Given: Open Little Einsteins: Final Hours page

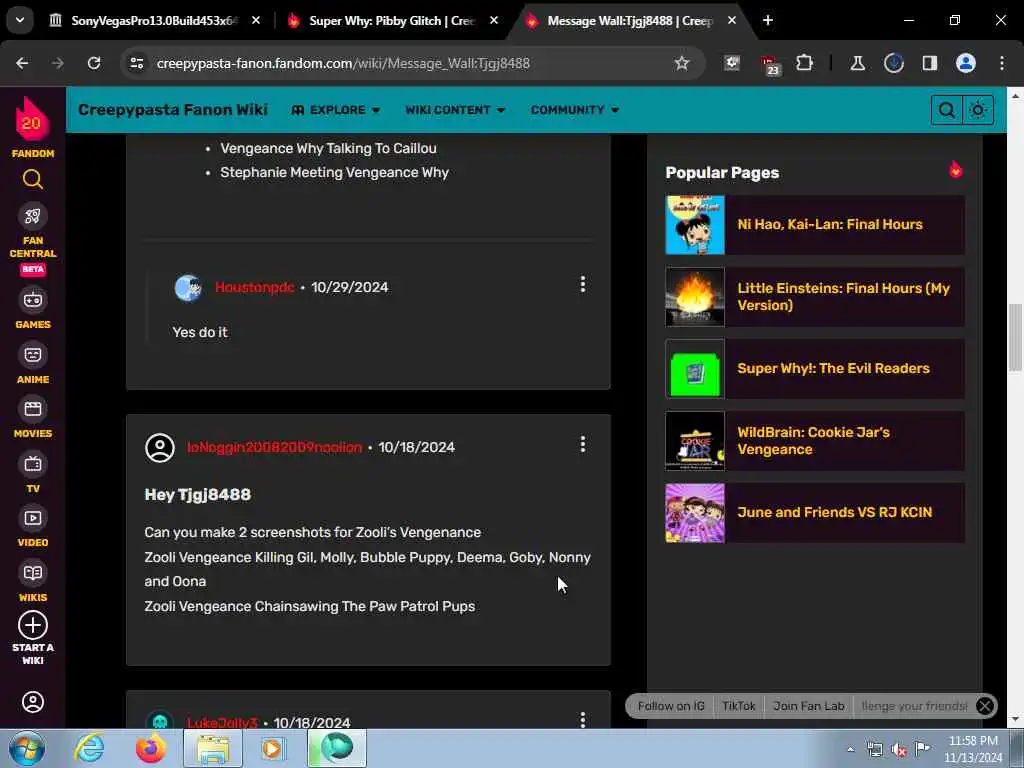Looking at the screenshot, I should point(844,296).
